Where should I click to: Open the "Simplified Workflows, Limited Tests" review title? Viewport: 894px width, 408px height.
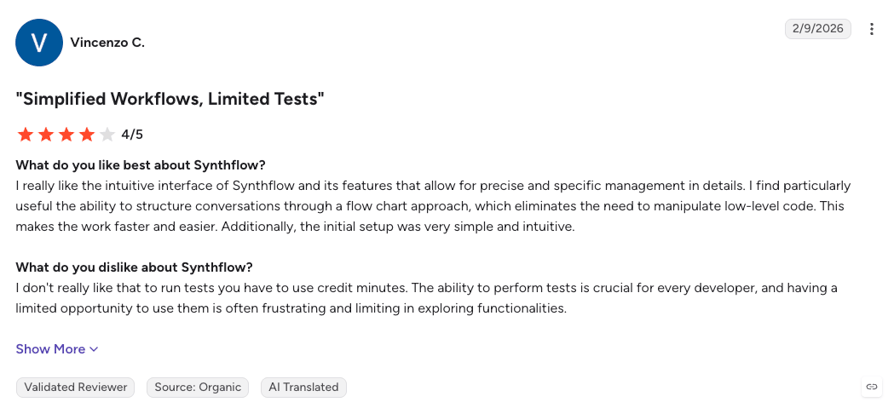170,99
